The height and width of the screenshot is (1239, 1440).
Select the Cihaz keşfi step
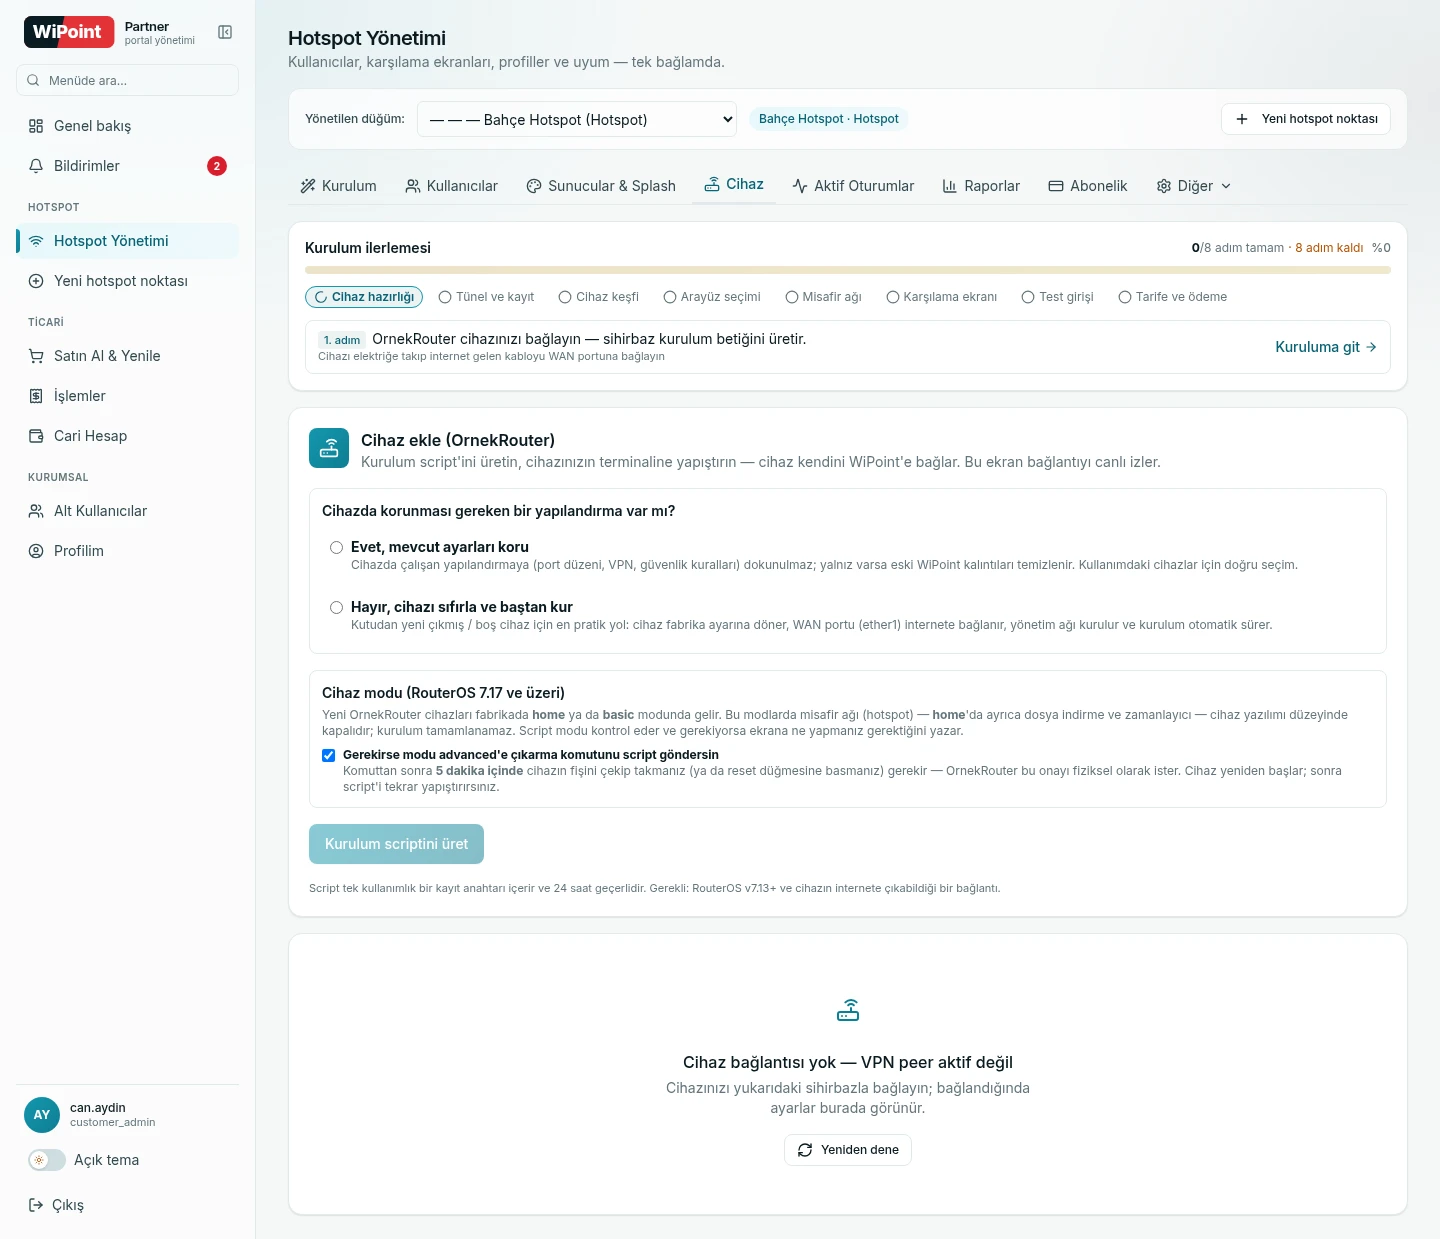click(599, 297)
